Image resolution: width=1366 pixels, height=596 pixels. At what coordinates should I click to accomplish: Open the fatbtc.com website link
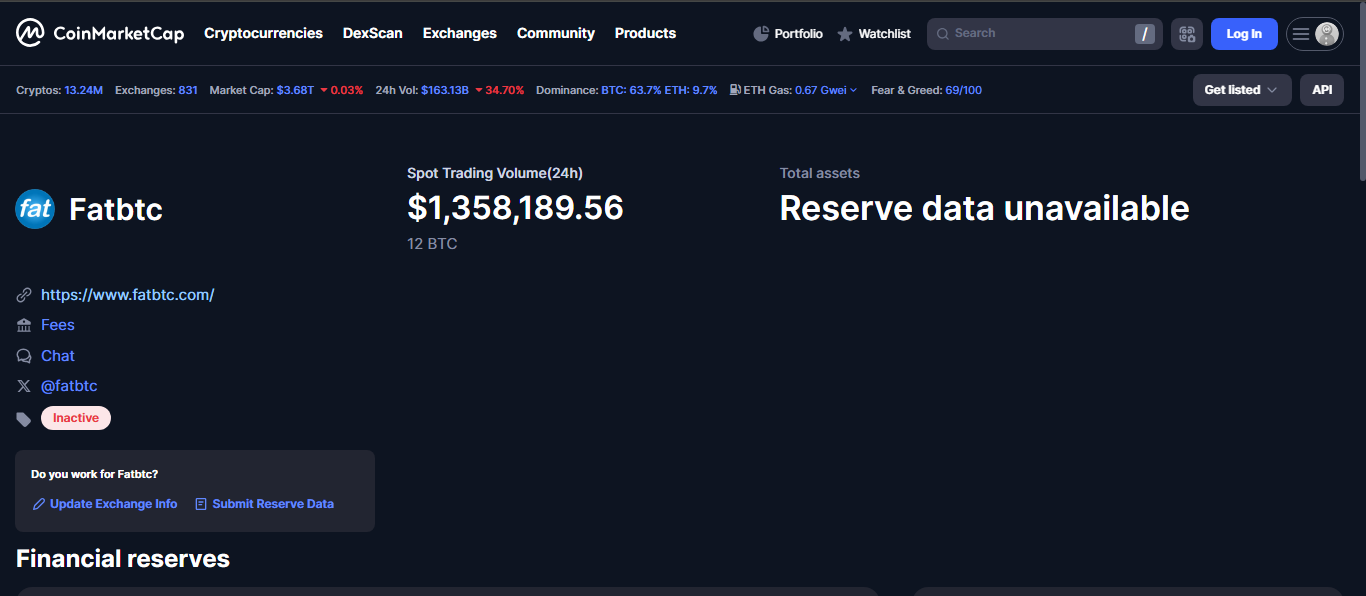click(x=127, y=295)
